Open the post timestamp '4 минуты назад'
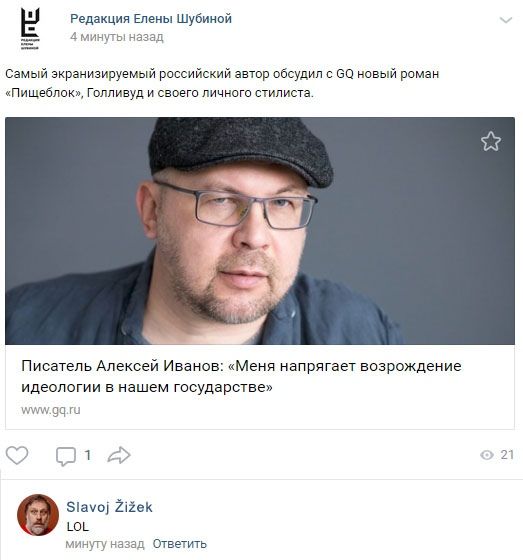 (117, 37)
